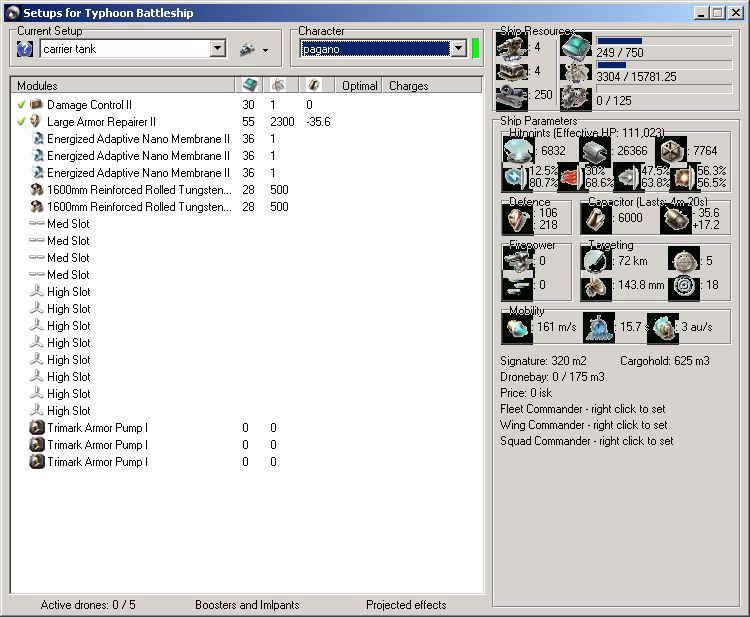750x617 pixels.
Task: Open Projected effects in the status bar
Action: click(x=406, y=605)
